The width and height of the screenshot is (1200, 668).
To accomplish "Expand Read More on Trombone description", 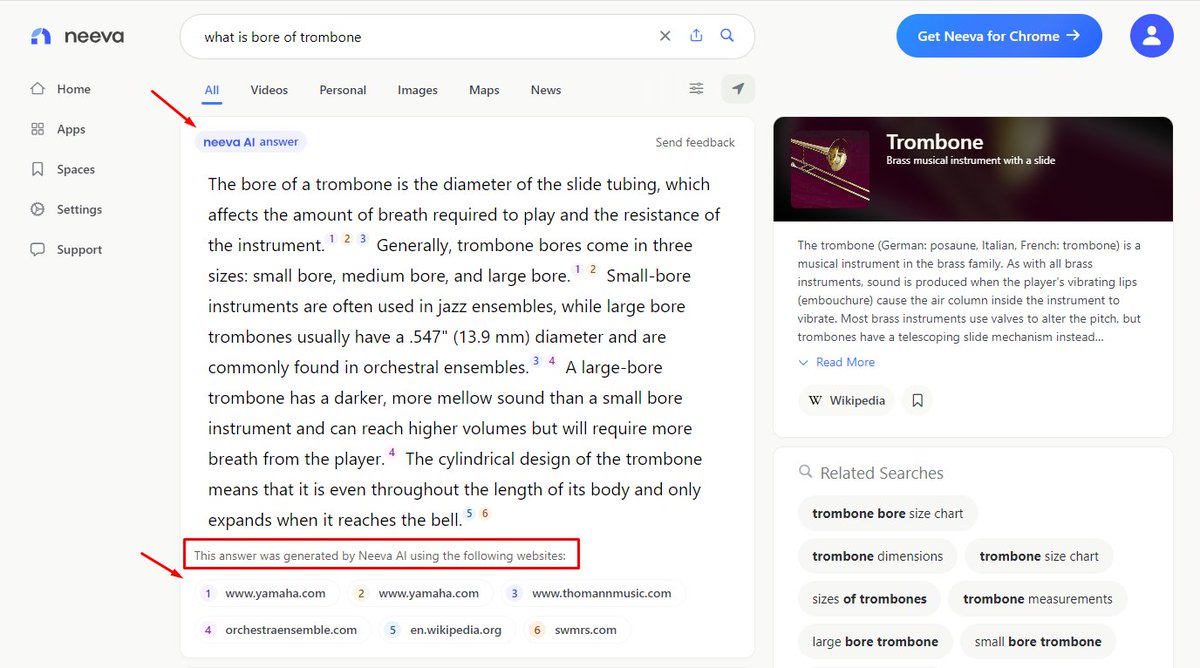I will [x=836, y=362].
